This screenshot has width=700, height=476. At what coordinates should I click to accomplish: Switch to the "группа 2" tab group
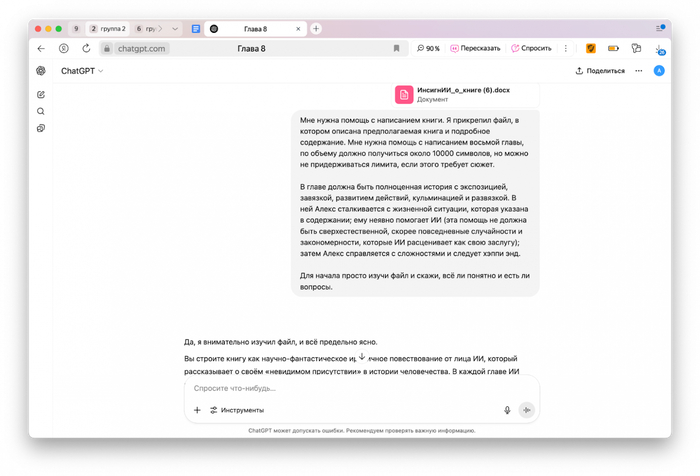(x=107, y=29)
